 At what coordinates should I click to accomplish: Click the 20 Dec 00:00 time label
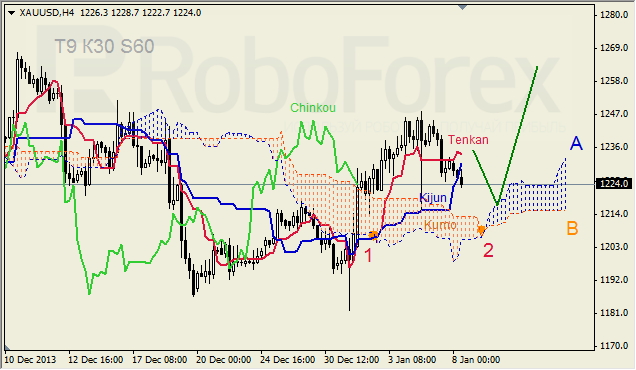point(223,360)
